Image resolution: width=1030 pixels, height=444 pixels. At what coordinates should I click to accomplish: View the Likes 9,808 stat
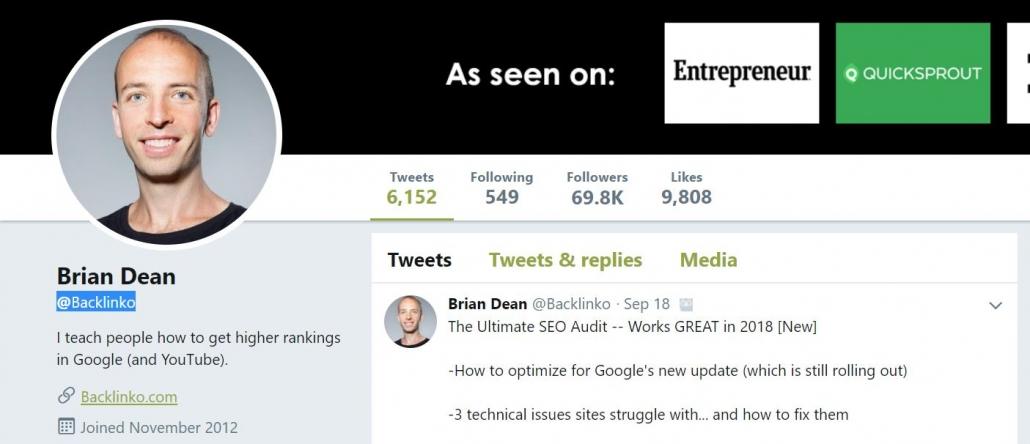click(686, 188)
